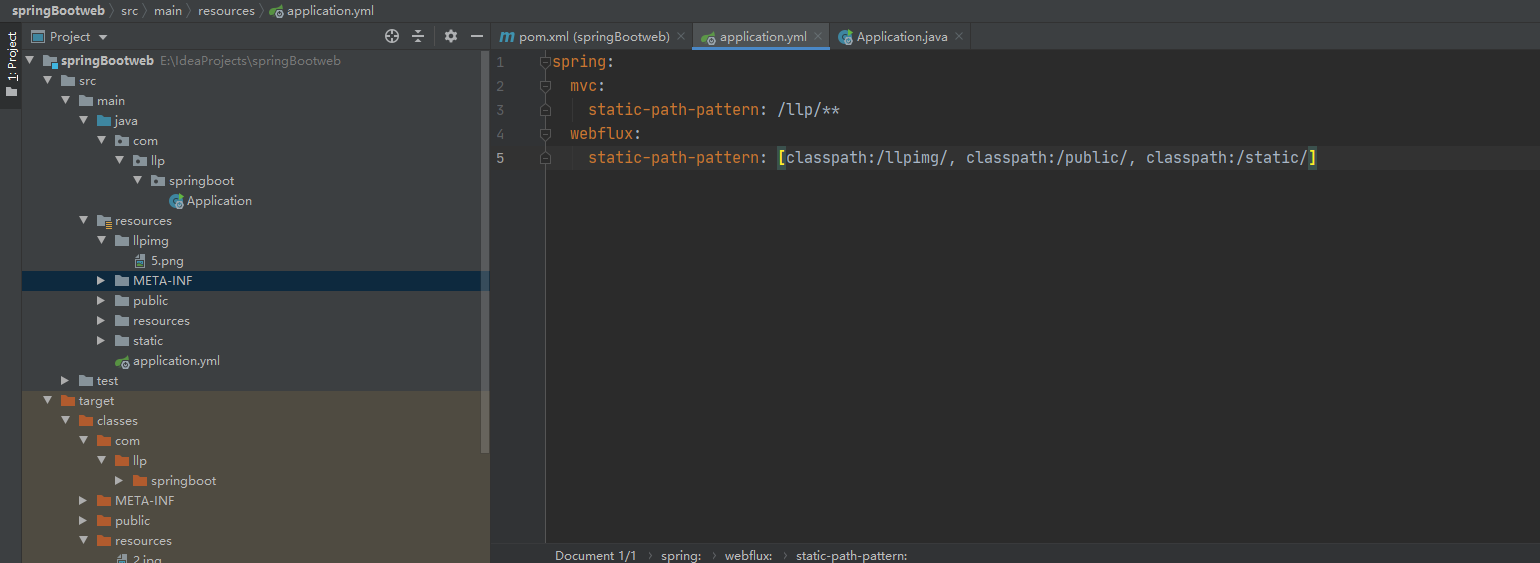Image resolution: width=1540 pixels, height=563 pixels.
Task: Open Project panel settings gear
Action: tap(451, 36)
